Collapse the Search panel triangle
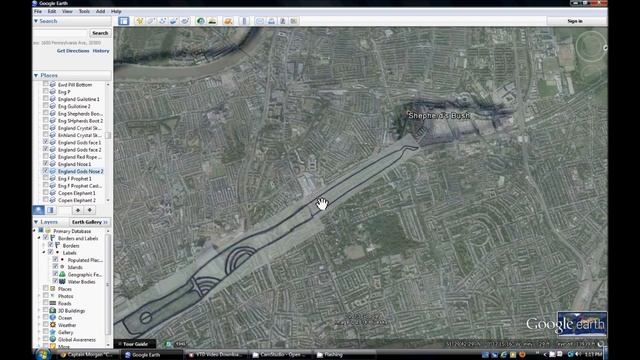Screen dimensions: 640x360 (x=36, y=21)
